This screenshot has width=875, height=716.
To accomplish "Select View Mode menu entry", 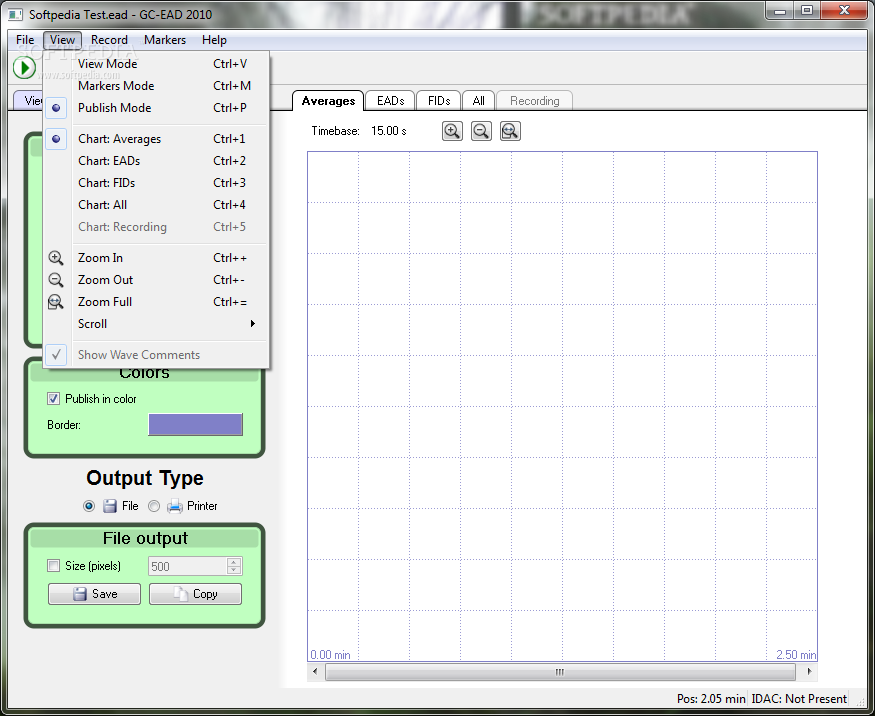I will point(156,64).
